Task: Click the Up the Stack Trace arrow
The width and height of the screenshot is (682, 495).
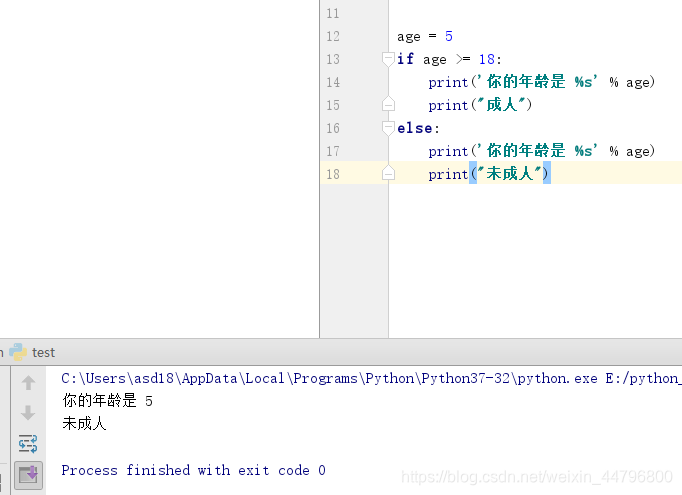Action: (28, 383)
